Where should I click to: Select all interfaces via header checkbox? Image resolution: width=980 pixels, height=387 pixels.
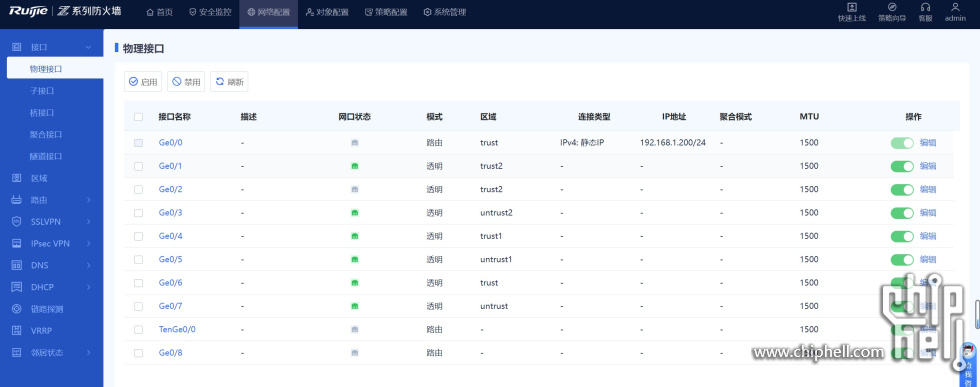138,117
